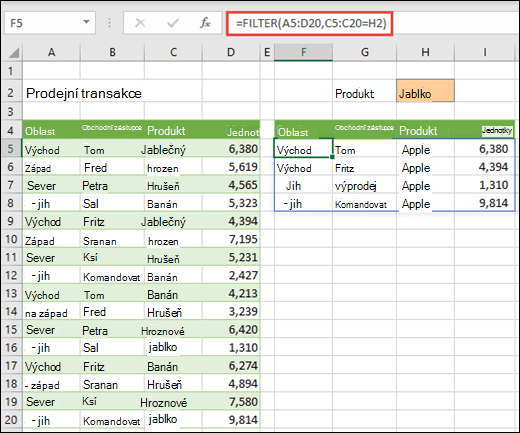The width and height of the screenshot is (520, 433).
Task: Select column A header
Action: coord(51,52)
